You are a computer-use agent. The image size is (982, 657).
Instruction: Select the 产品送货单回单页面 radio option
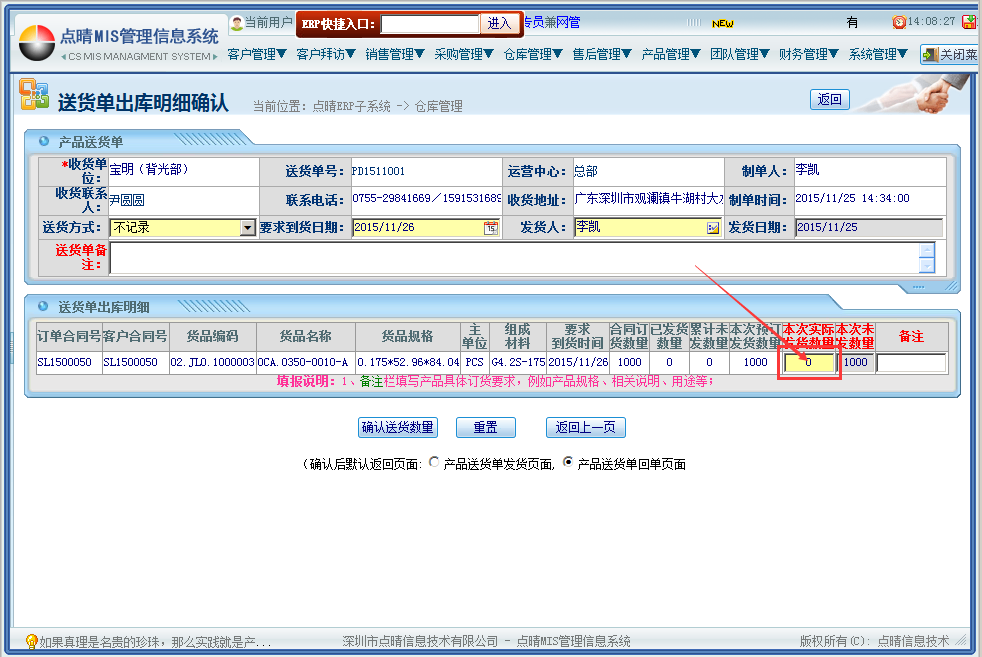(x=569, y=463)
